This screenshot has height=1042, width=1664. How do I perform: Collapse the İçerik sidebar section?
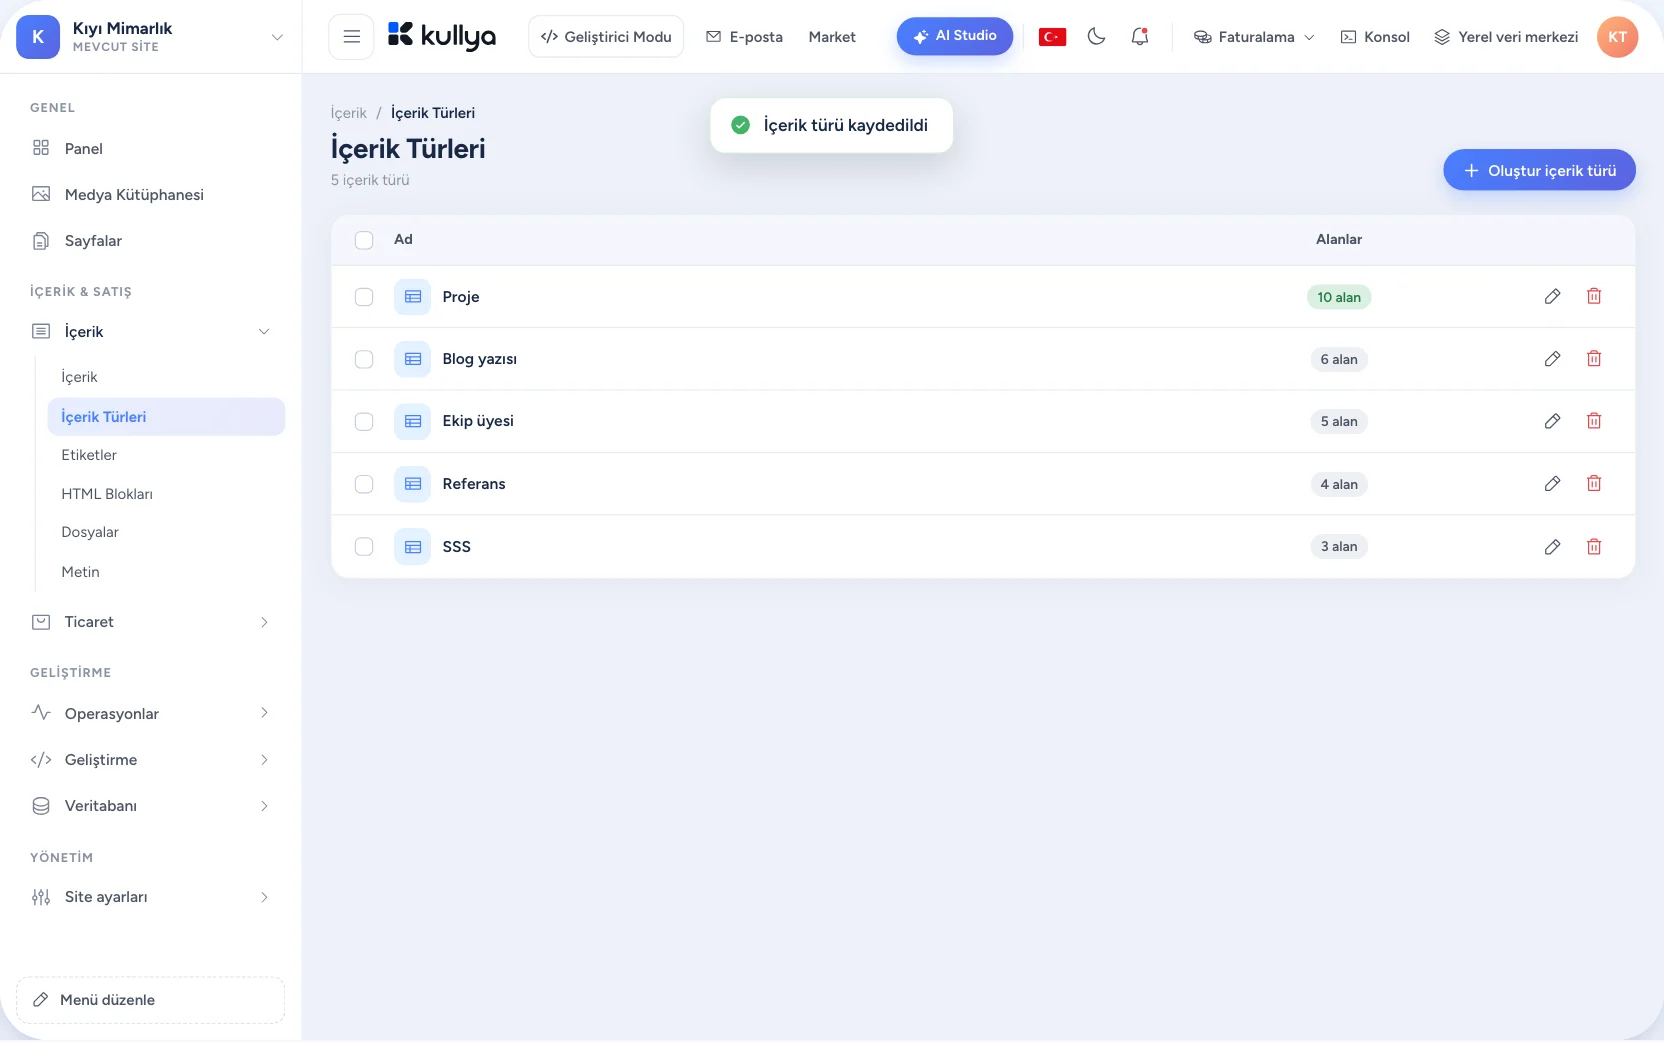coord(151,332)
